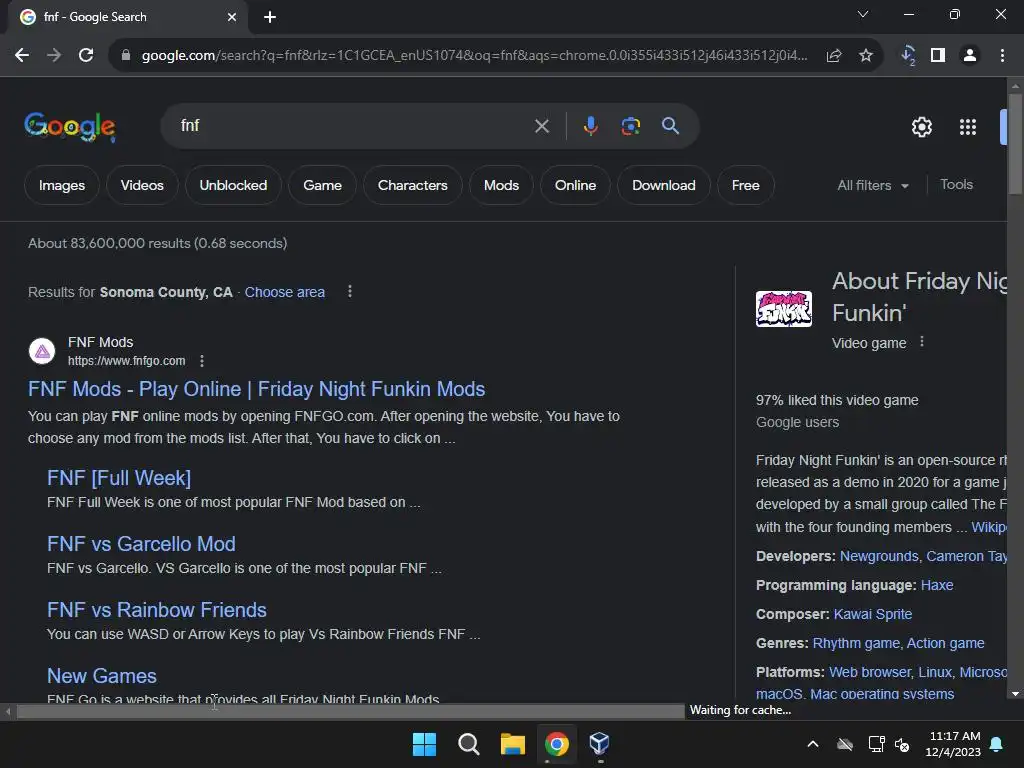
Task: Select the Unblocked filter chip
Action: (233, 185)
